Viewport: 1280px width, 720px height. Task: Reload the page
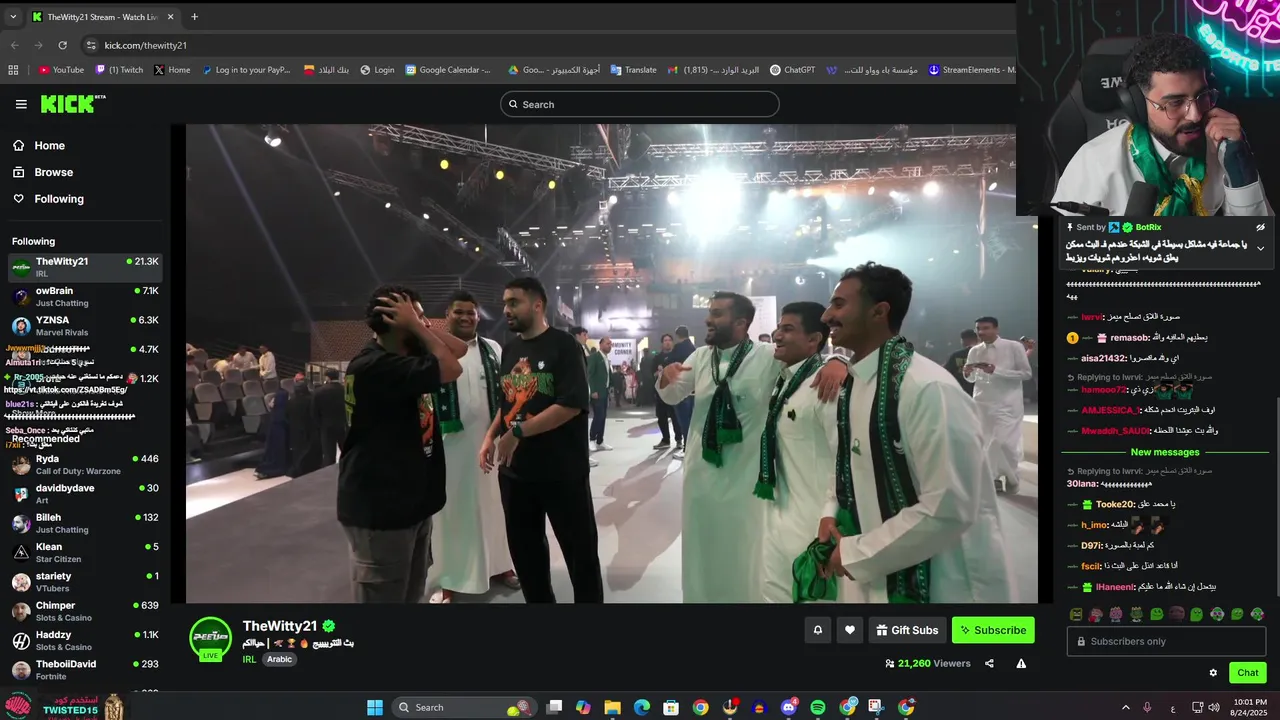[62, 45]
